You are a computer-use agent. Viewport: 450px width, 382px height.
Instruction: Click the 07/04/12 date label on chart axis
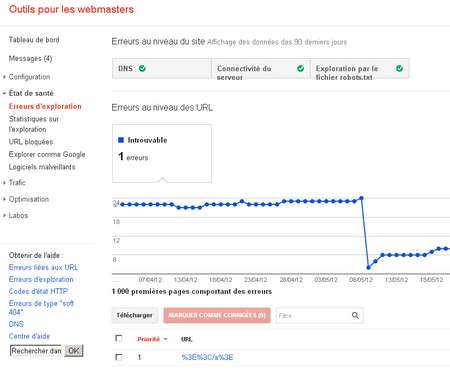click(150, 279)
